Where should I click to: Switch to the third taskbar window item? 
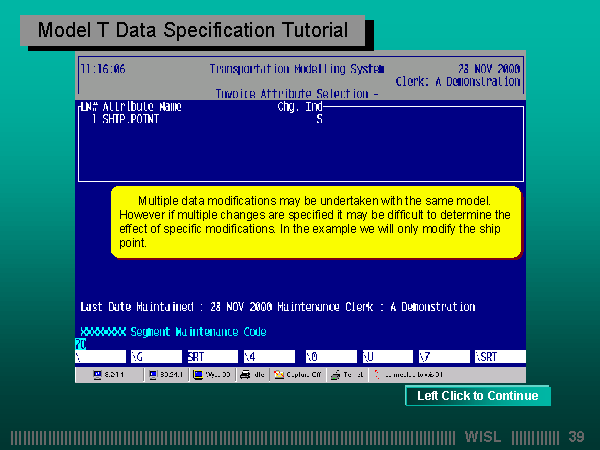(x=212, y=375)
